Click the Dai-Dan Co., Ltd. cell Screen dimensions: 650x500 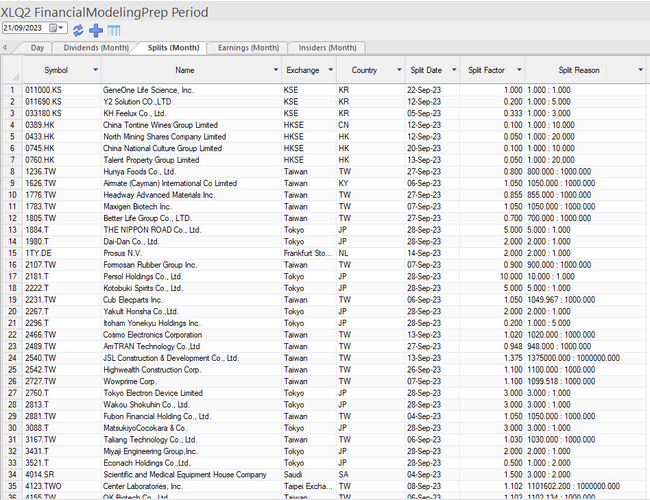pos(191,241)
